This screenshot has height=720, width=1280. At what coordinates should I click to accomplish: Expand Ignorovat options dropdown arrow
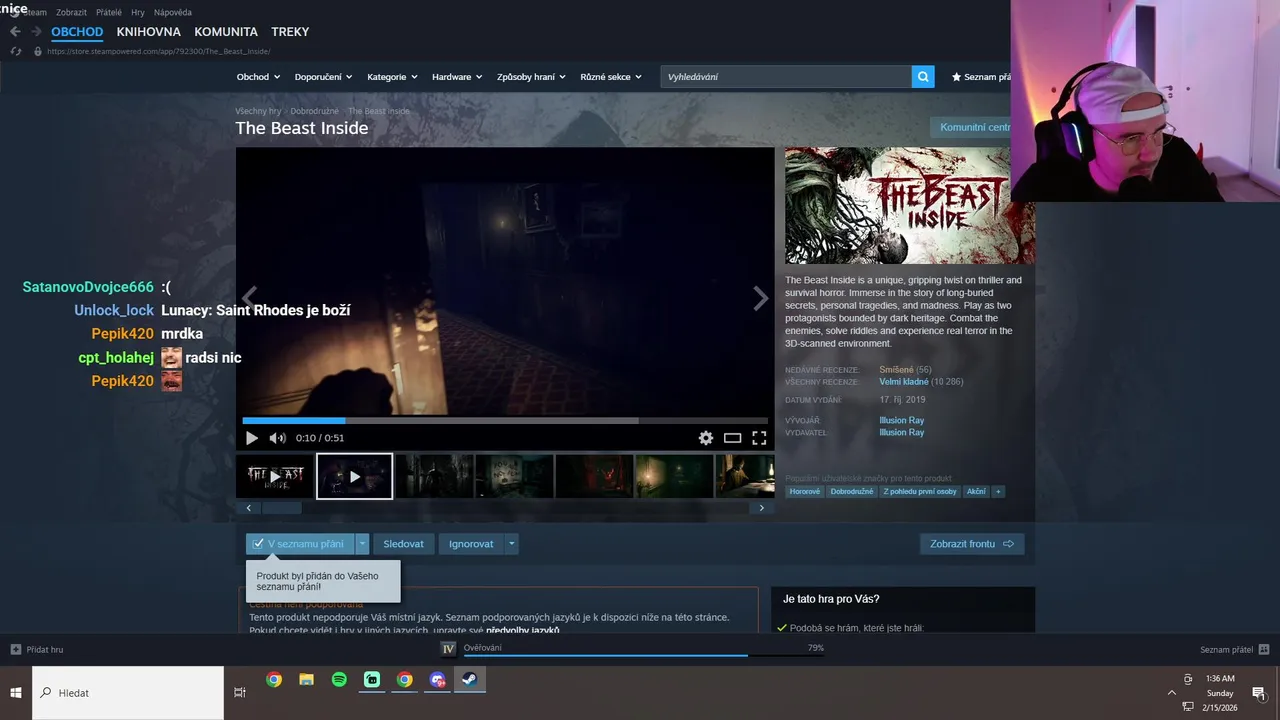tap(511, 544)
